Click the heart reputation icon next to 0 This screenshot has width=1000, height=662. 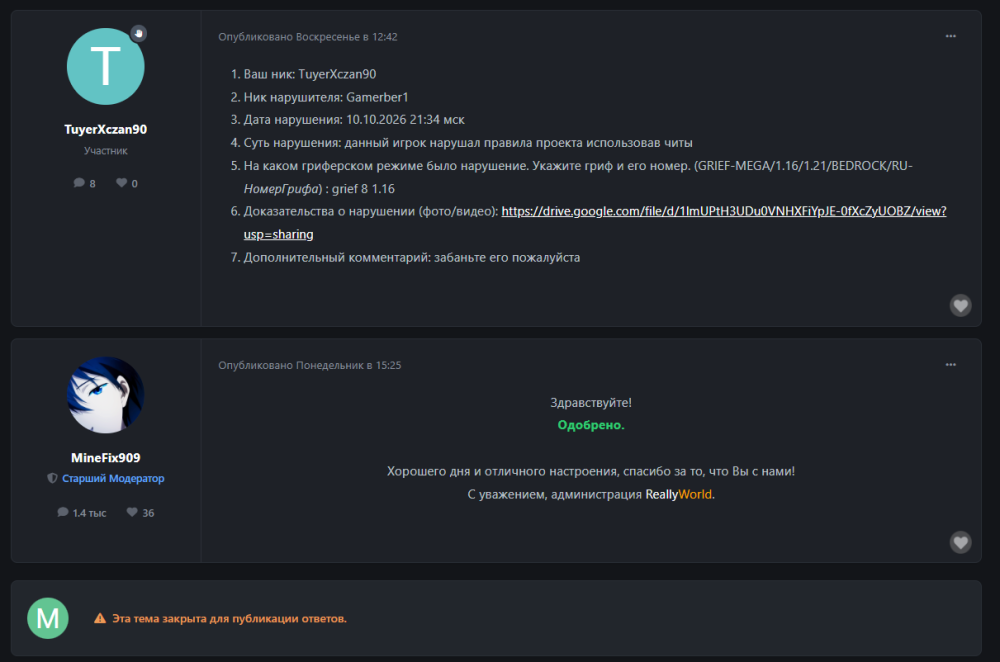click(121, 183)
